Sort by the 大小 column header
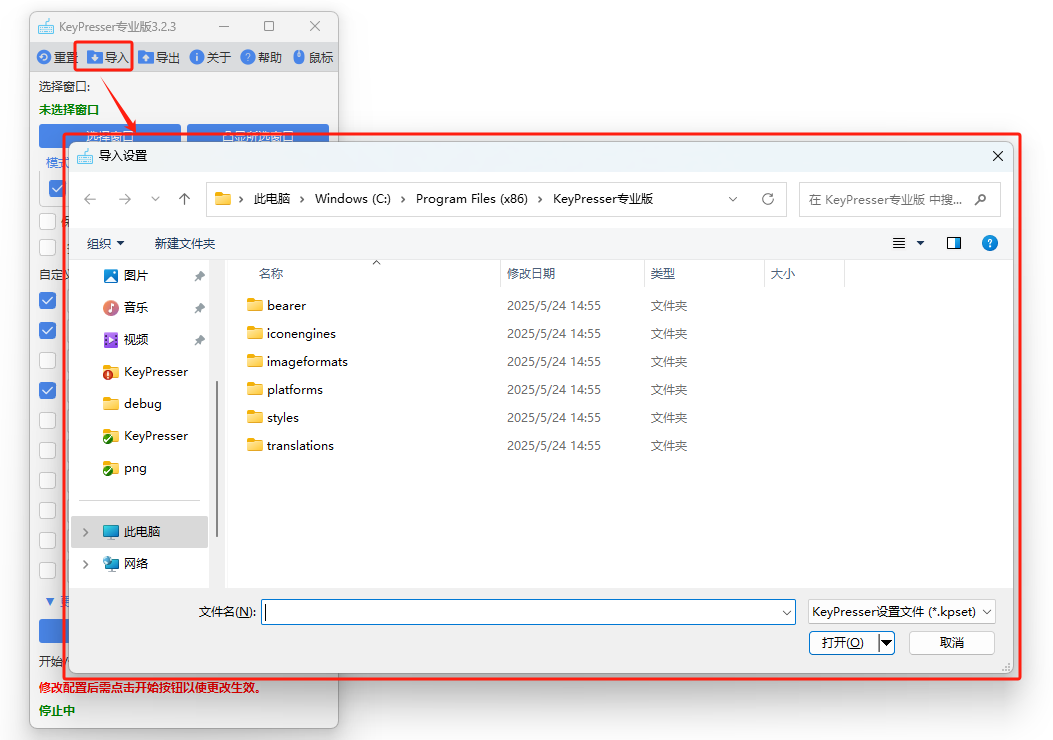This screenshot has height=740, width=1053. [782, 273]
